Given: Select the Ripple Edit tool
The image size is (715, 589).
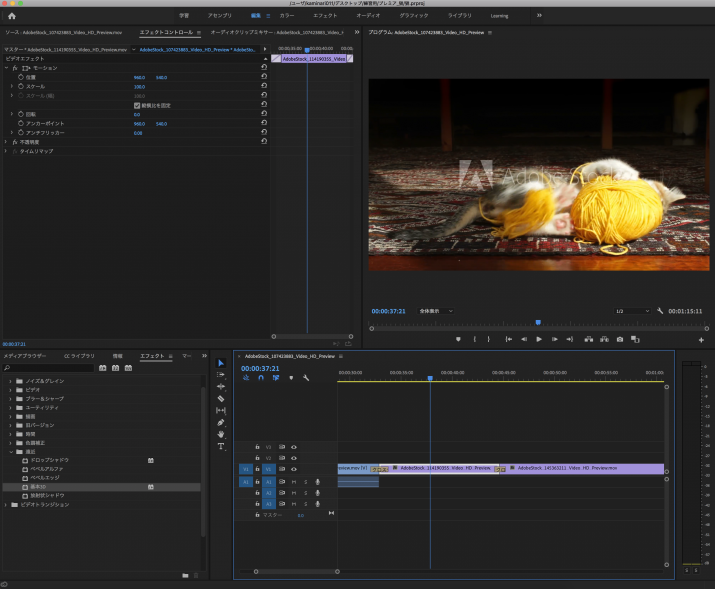Looking at the screenshot, I should [221, 386].
